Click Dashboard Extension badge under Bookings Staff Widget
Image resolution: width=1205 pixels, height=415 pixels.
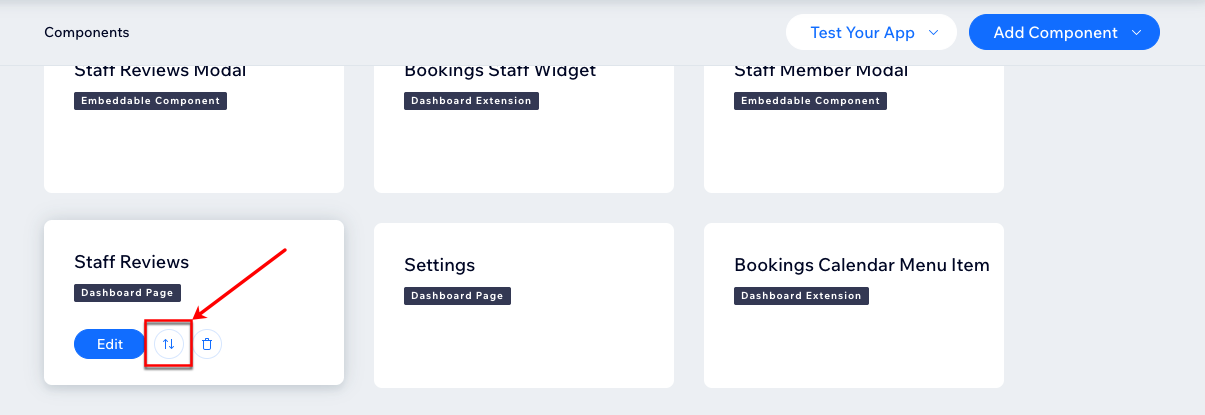tap(471, 101)
